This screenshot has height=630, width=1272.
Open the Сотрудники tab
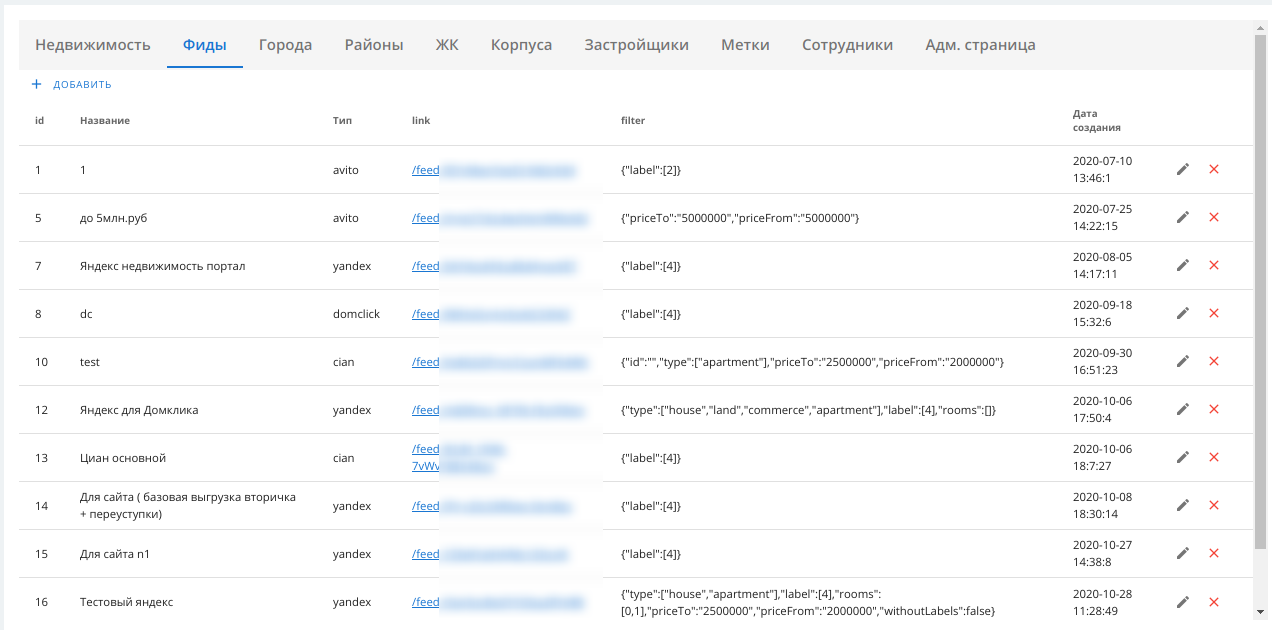pyautogui.click(x=847, y=45)
